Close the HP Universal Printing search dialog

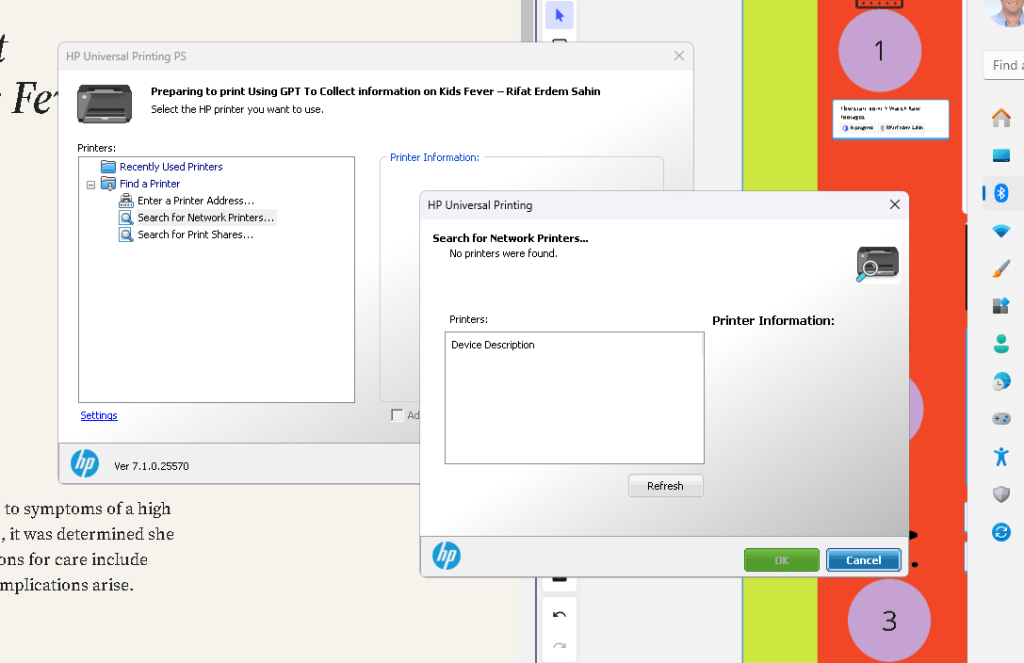pos(895,204)
